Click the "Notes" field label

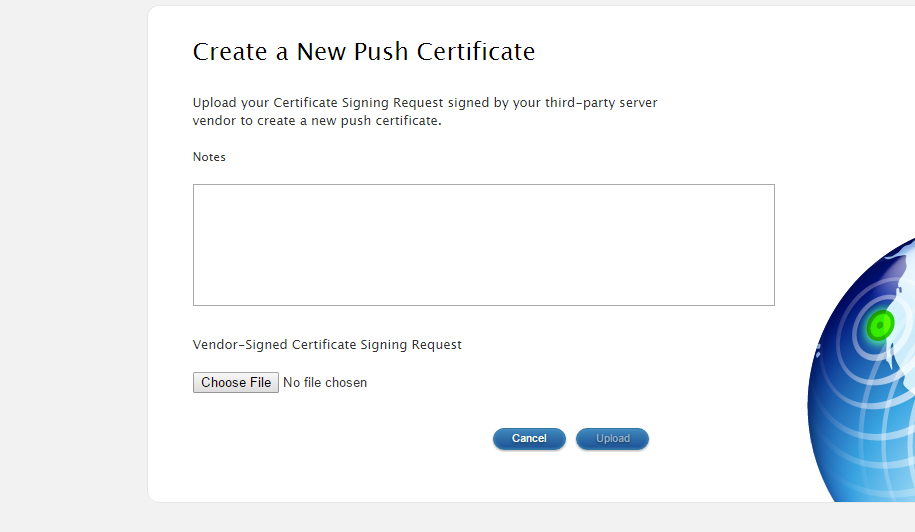(209, 157)
